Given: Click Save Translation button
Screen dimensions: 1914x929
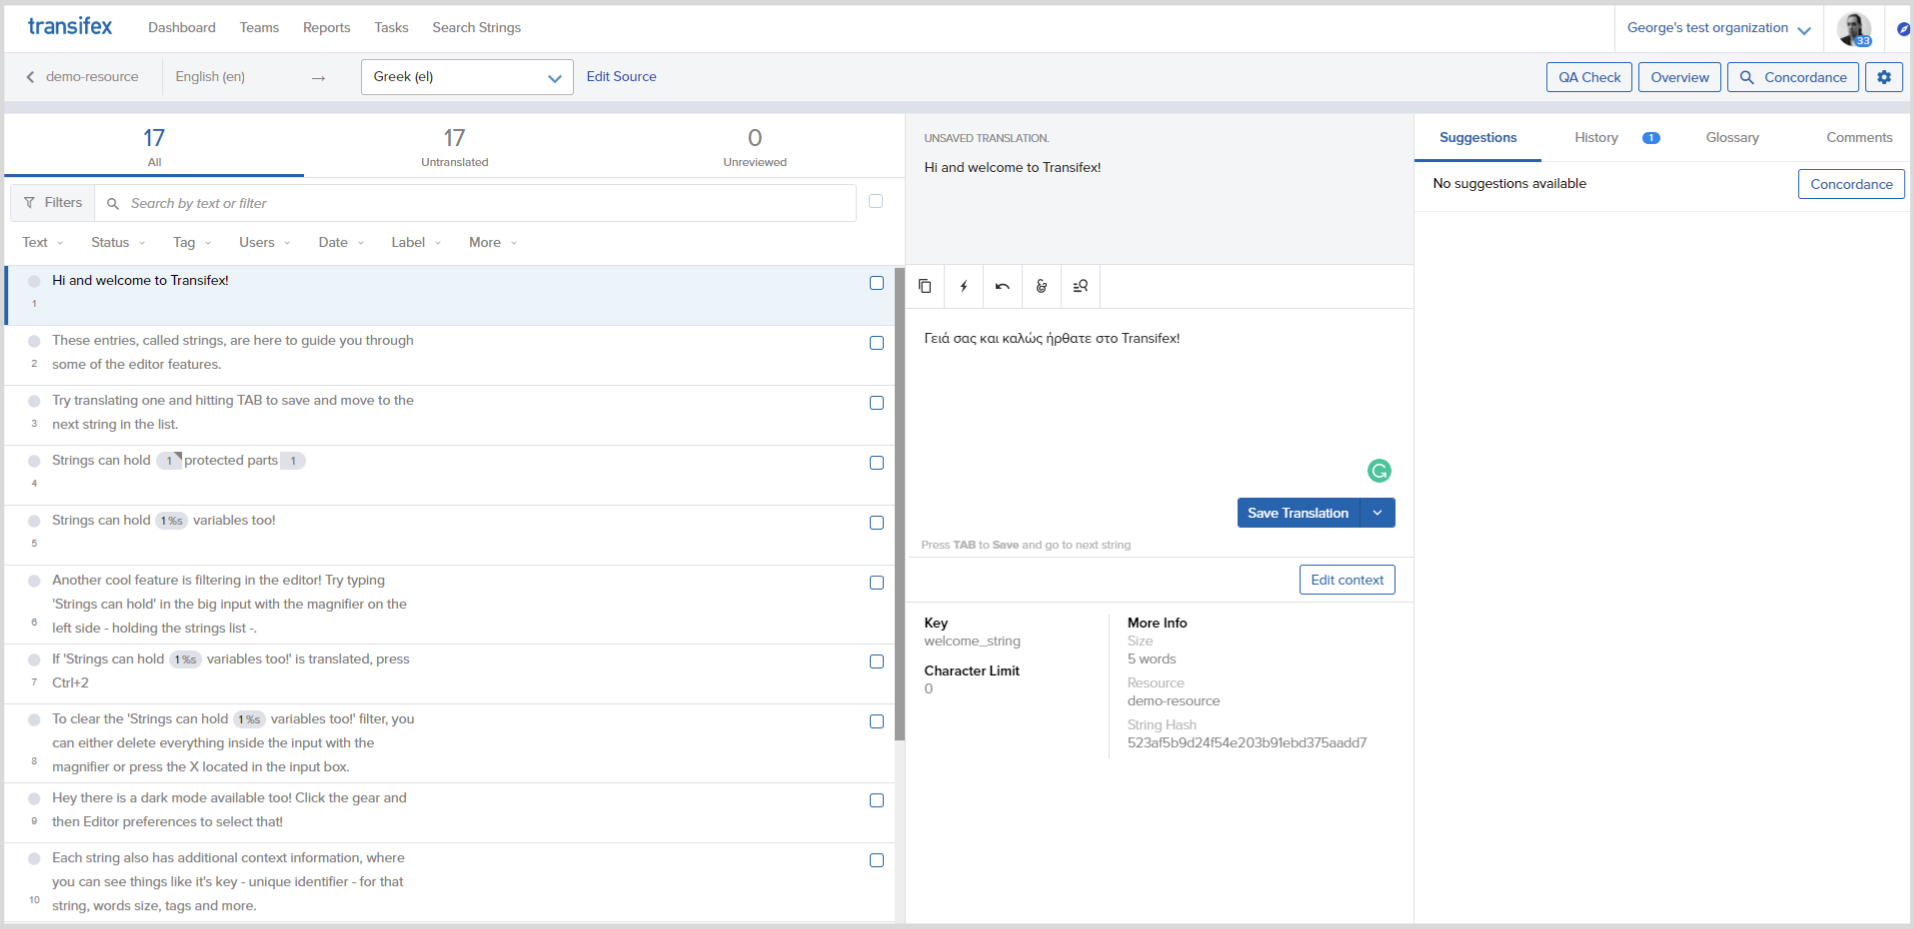Looking at the screenshot, I should pos(1298,513).
